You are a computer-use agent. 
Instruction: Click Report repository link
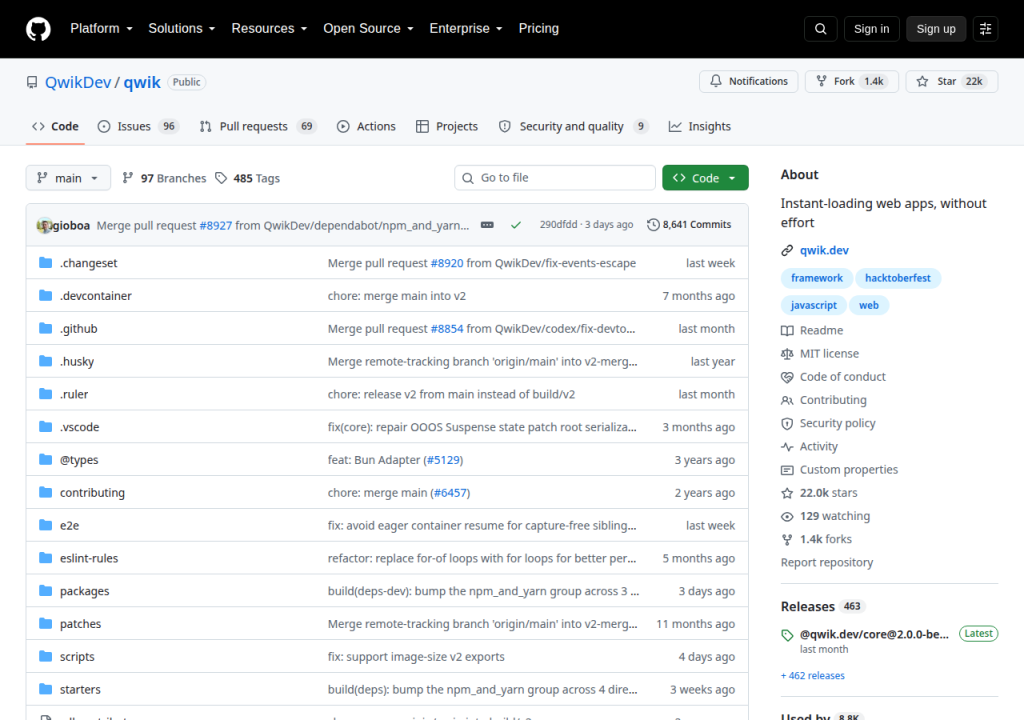click(x=827, y=563)
